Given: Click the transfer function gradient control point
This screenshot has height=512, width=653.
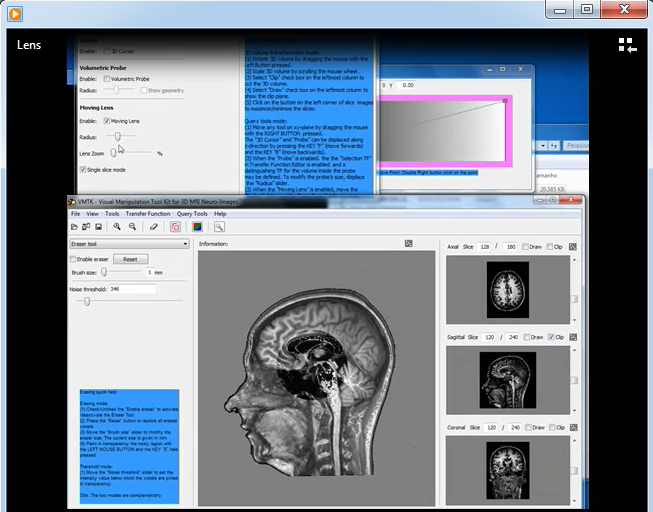Looking at the screenshot, I should pyautogui.click(x=505, y=101).
